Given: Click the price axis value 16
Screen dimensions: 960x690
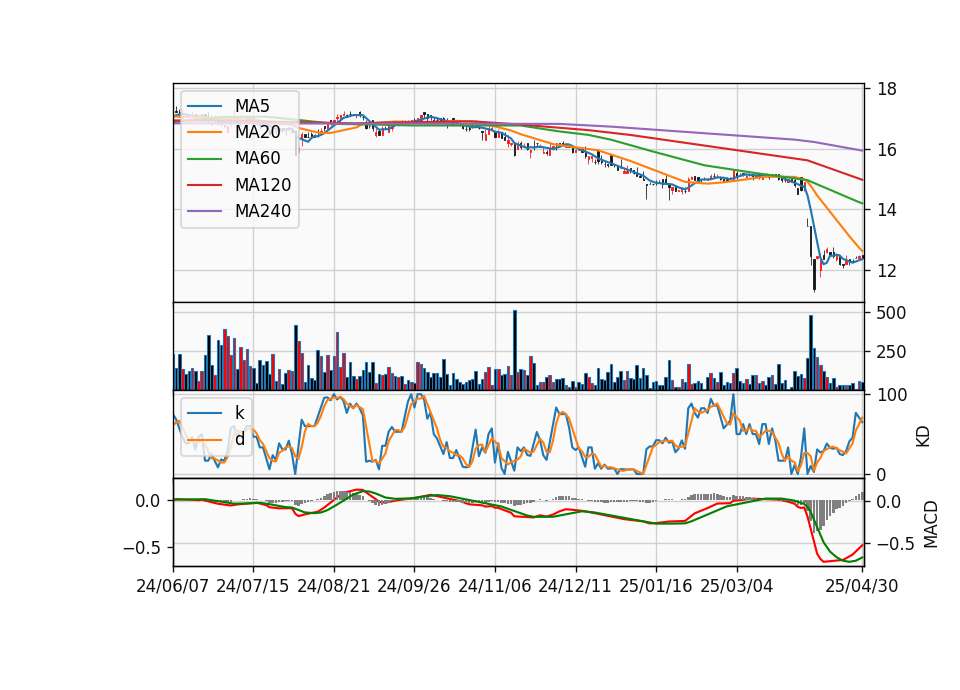Looking at the screenshot, I should [x=887, y=150].
